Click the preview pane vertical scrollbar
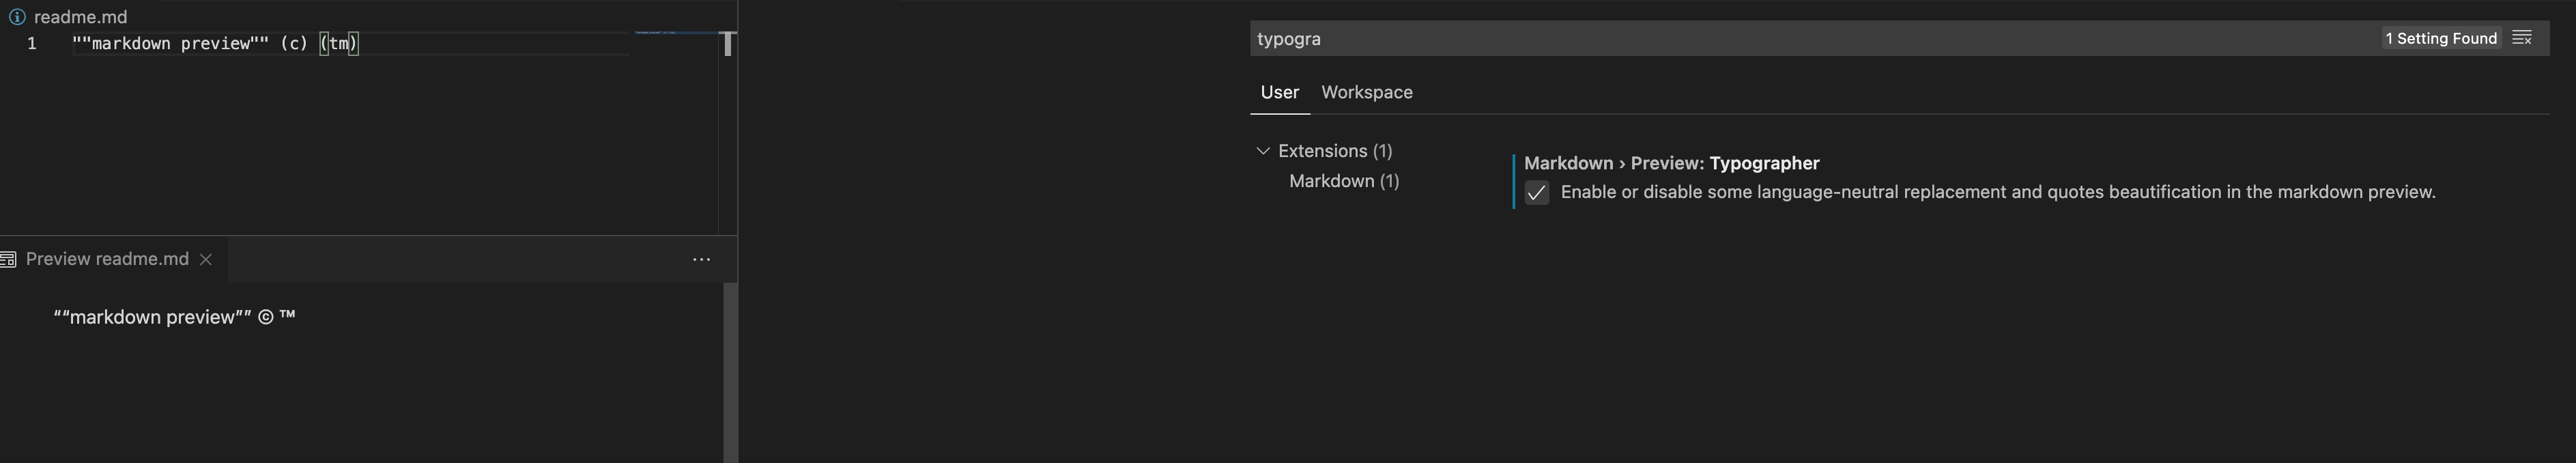 [730, 372]
